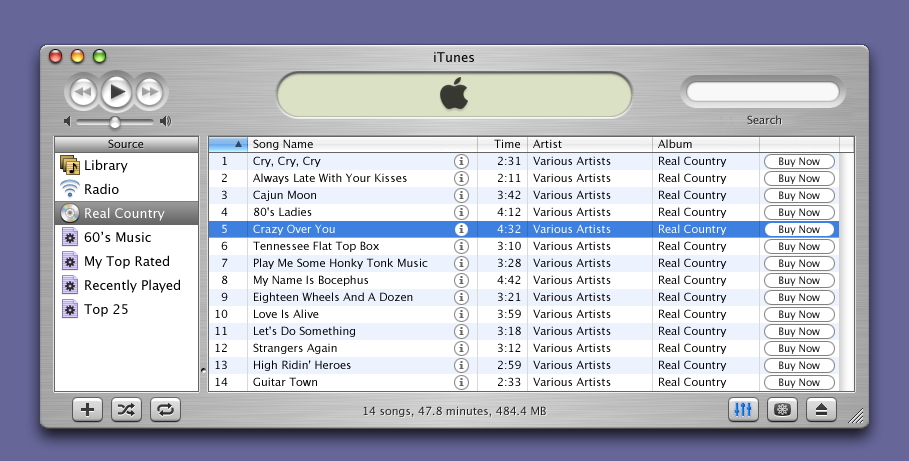This screenshot has height=461, width=909.
Task: Click the green zoom window button
Action: [100, 56]
